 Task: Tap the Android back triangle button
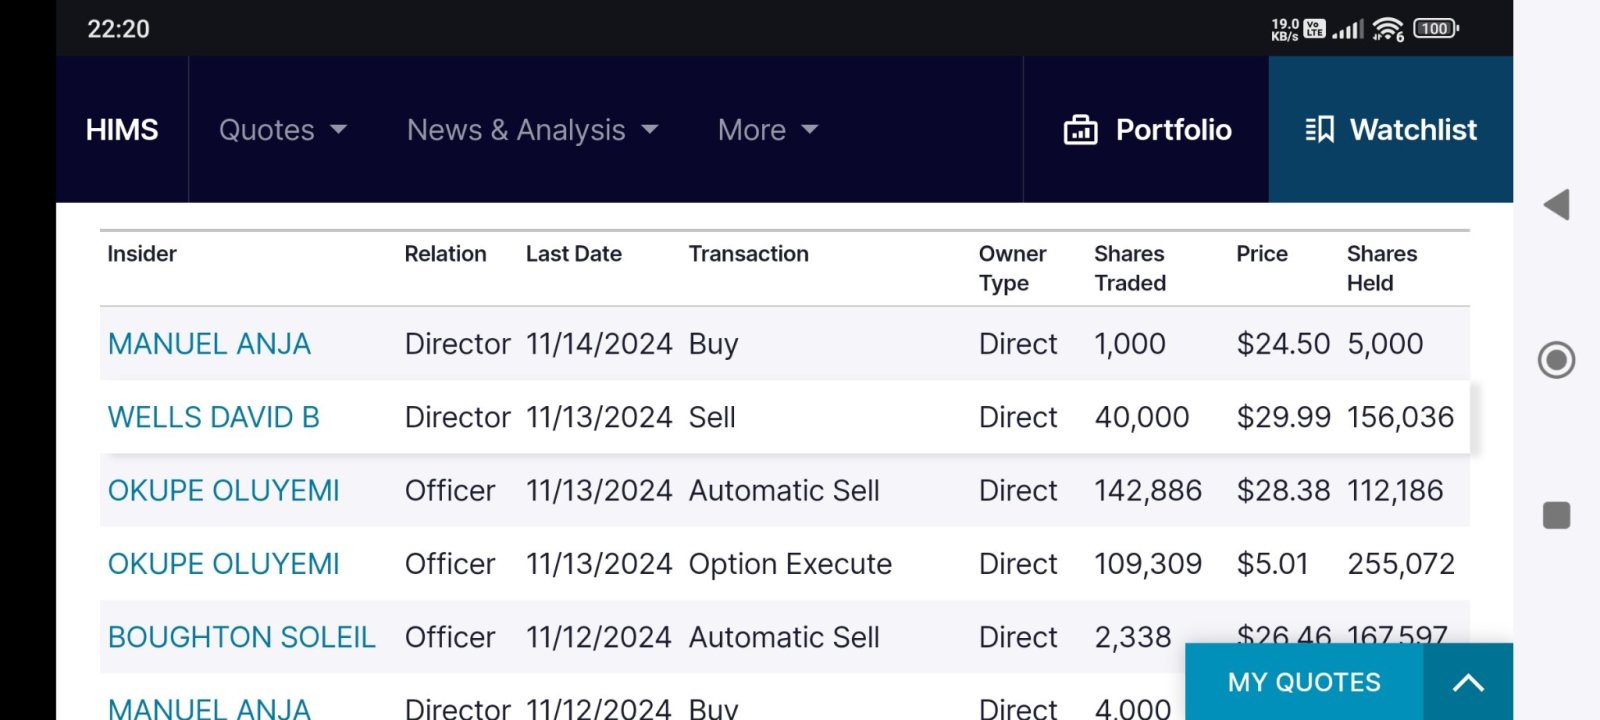click(x=1556, y=205)
